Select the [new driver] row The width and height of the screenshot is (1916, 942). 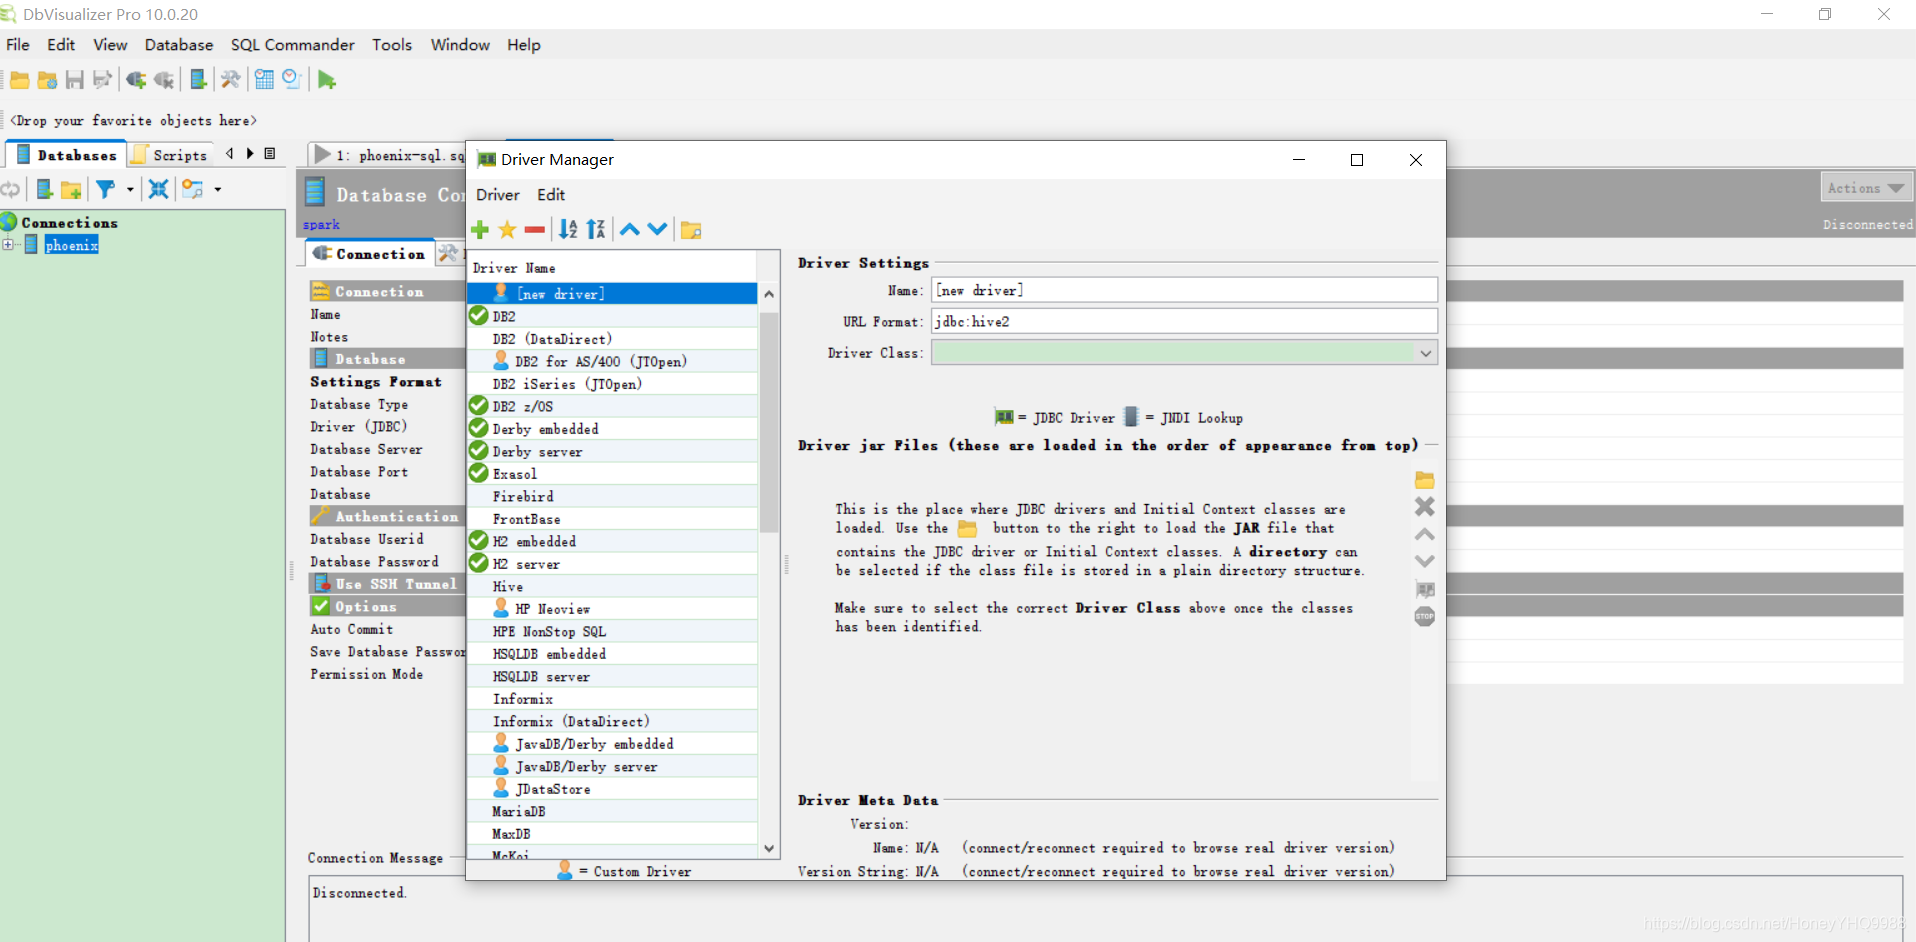point(612,293)
